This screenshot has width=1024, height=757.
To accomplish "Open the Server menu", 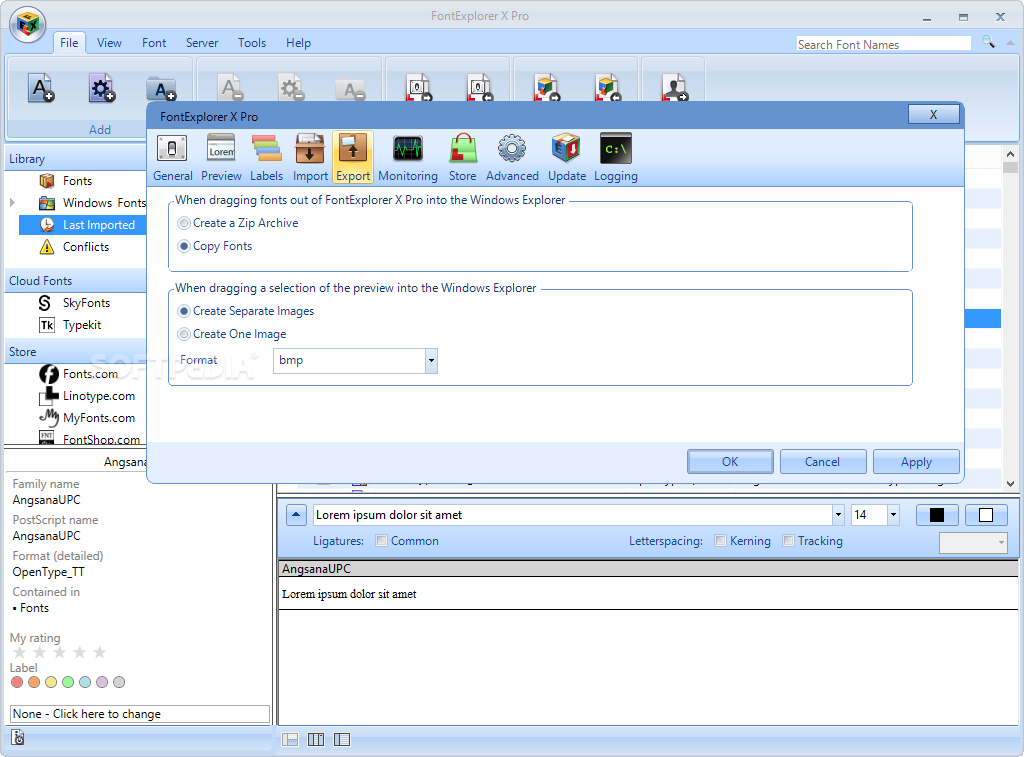I will 202,43.
